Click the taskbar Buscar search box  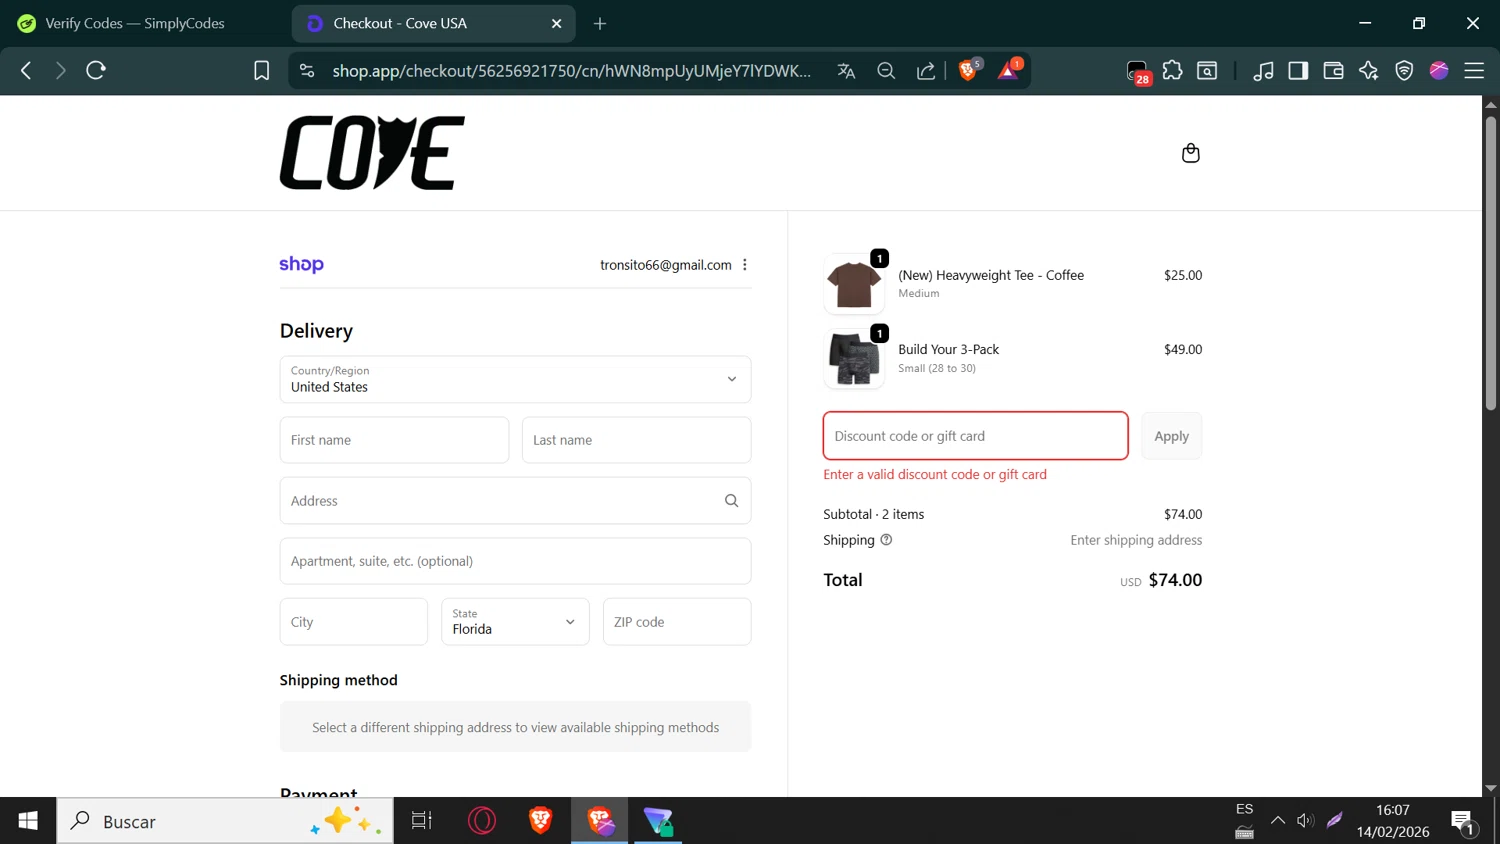click(225, 821)
